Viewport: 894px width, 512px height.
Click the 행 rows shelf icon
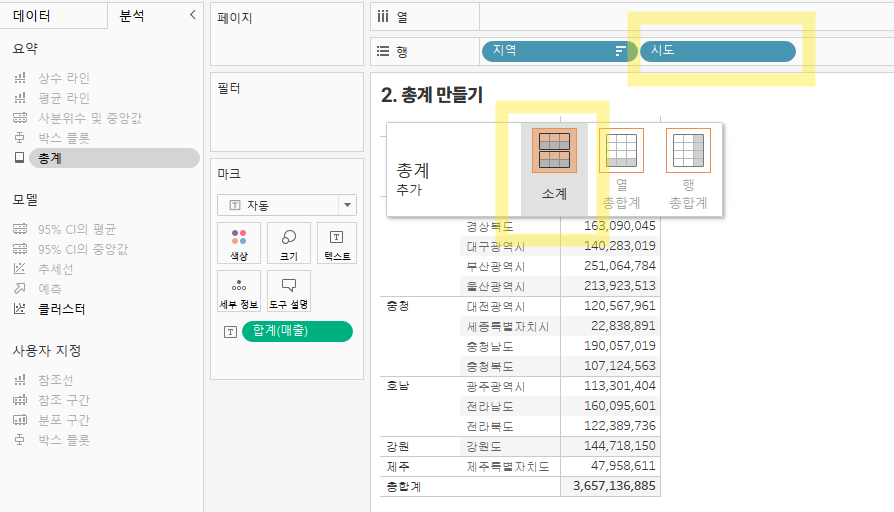[383, 51]
